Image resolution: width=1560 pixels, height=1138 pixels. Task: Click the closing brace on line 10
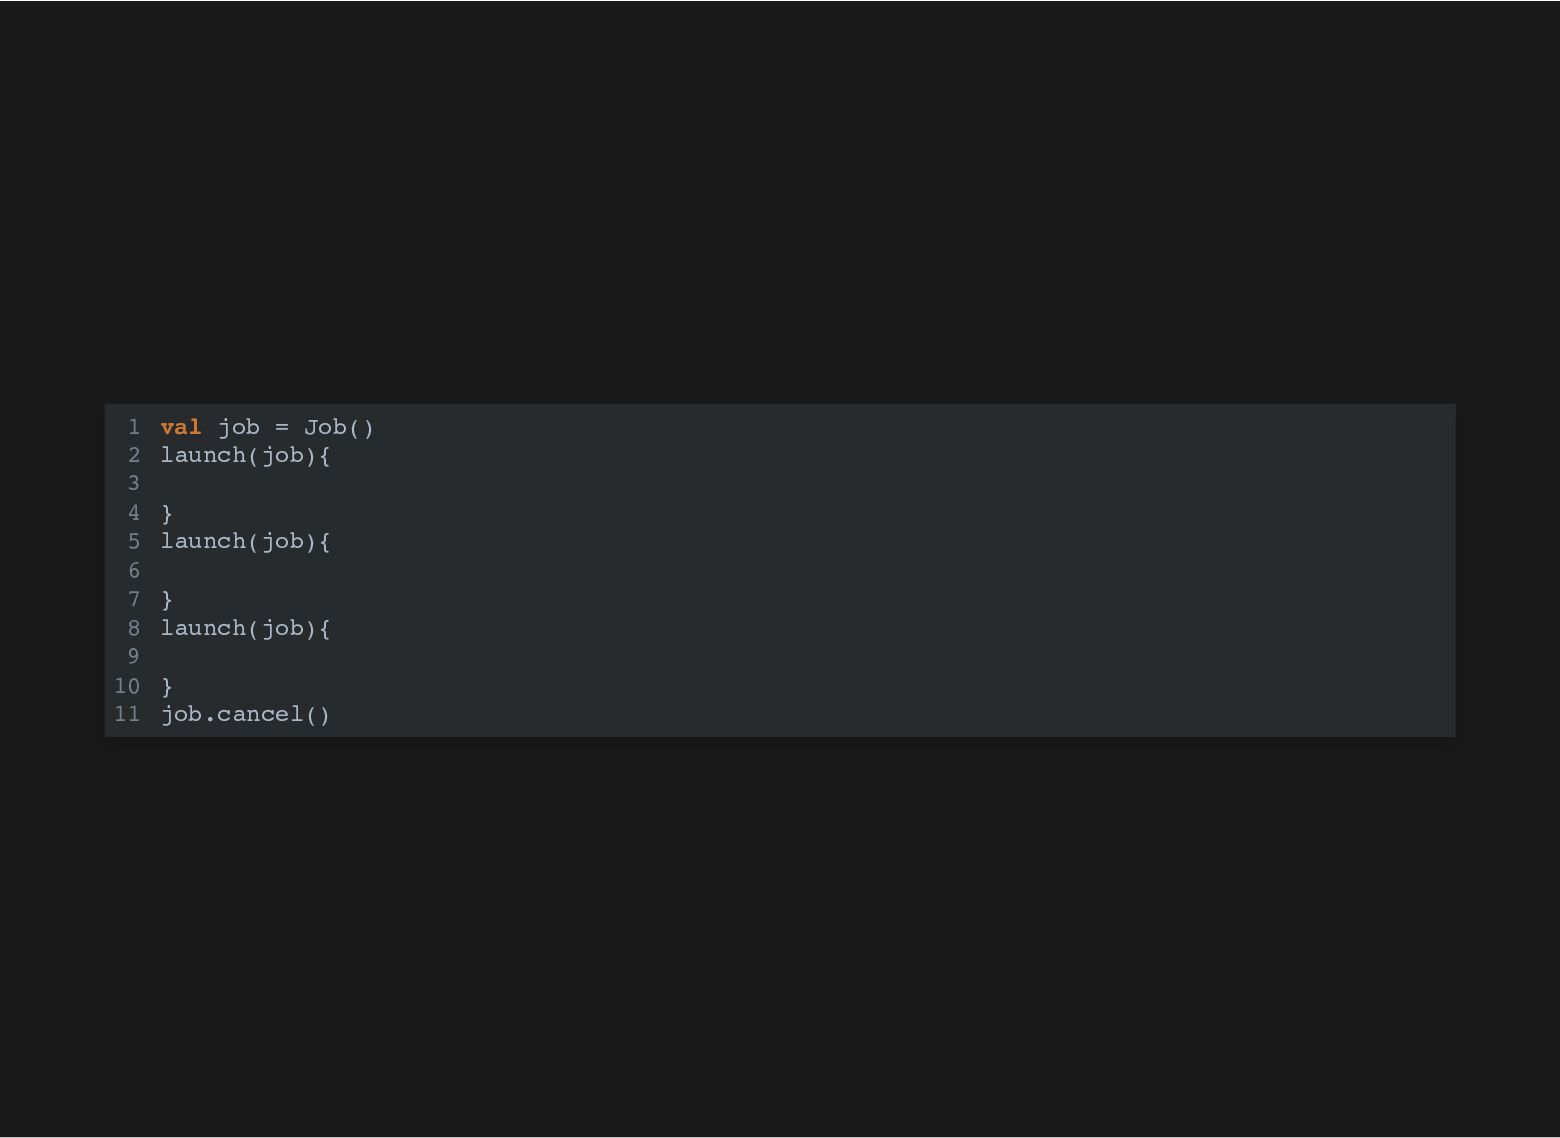[167, 686]
